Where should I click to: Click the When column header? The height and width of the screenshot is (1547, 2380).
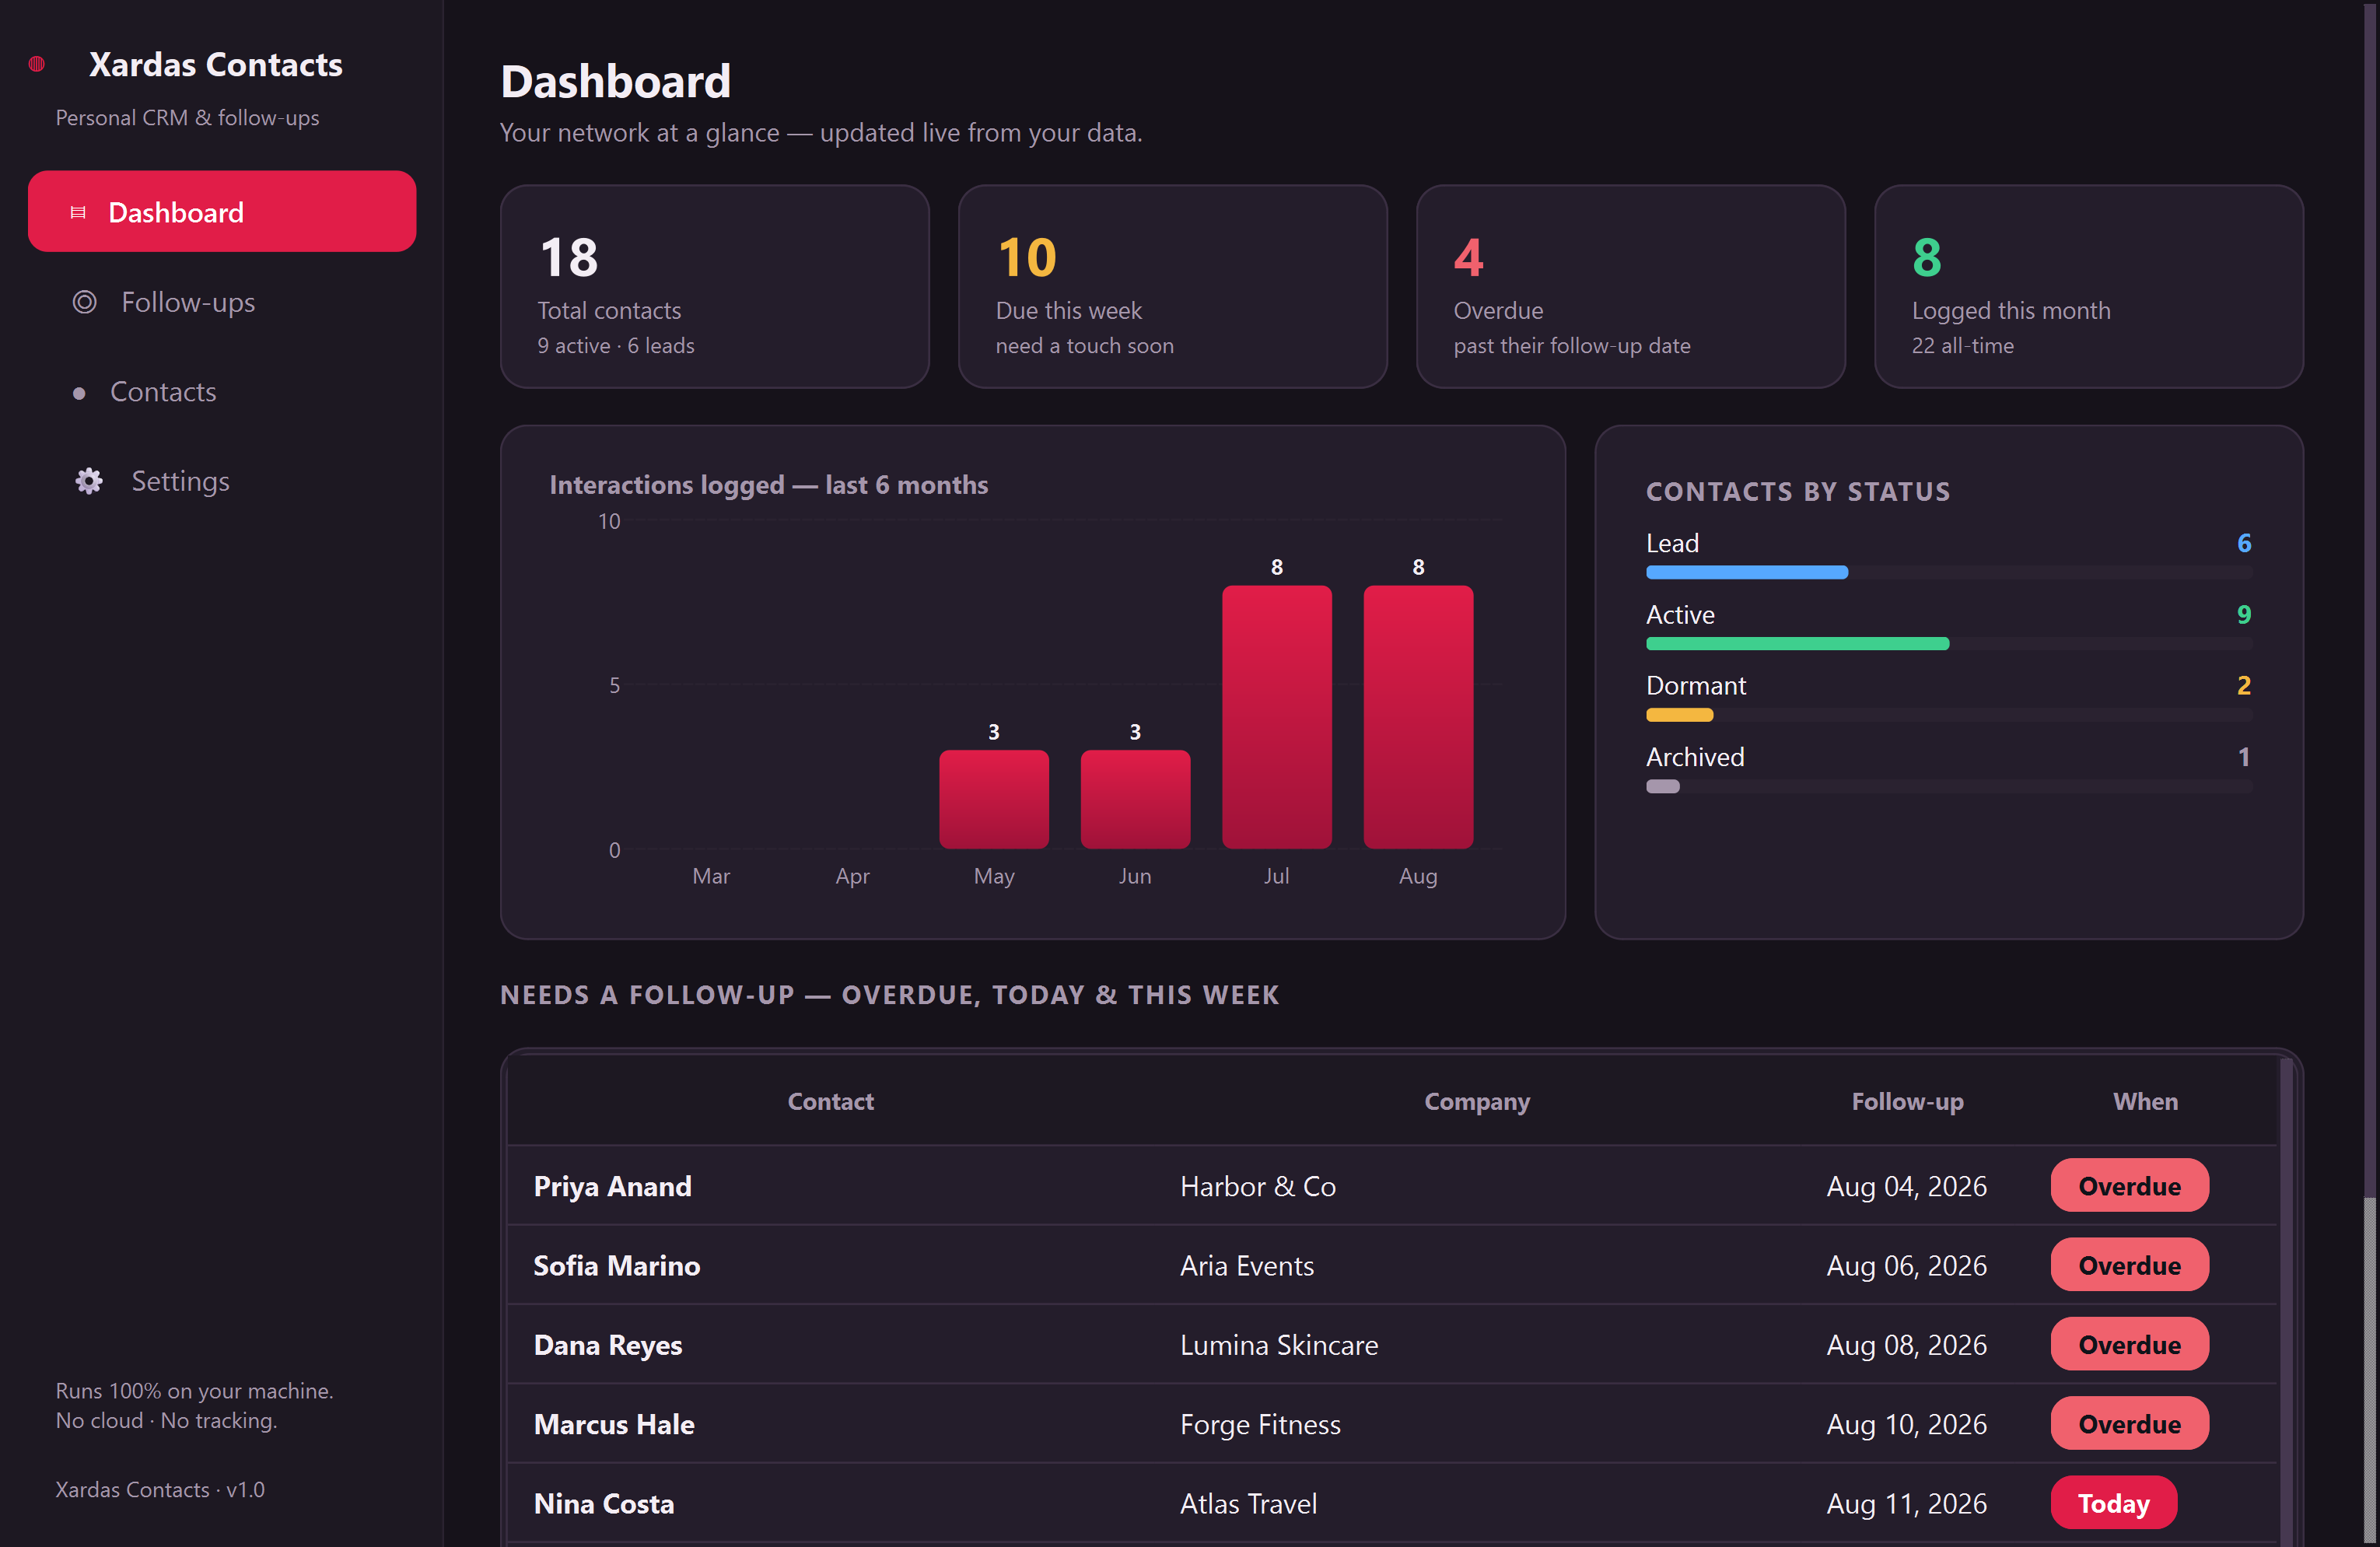(x=2145, y=1101)
